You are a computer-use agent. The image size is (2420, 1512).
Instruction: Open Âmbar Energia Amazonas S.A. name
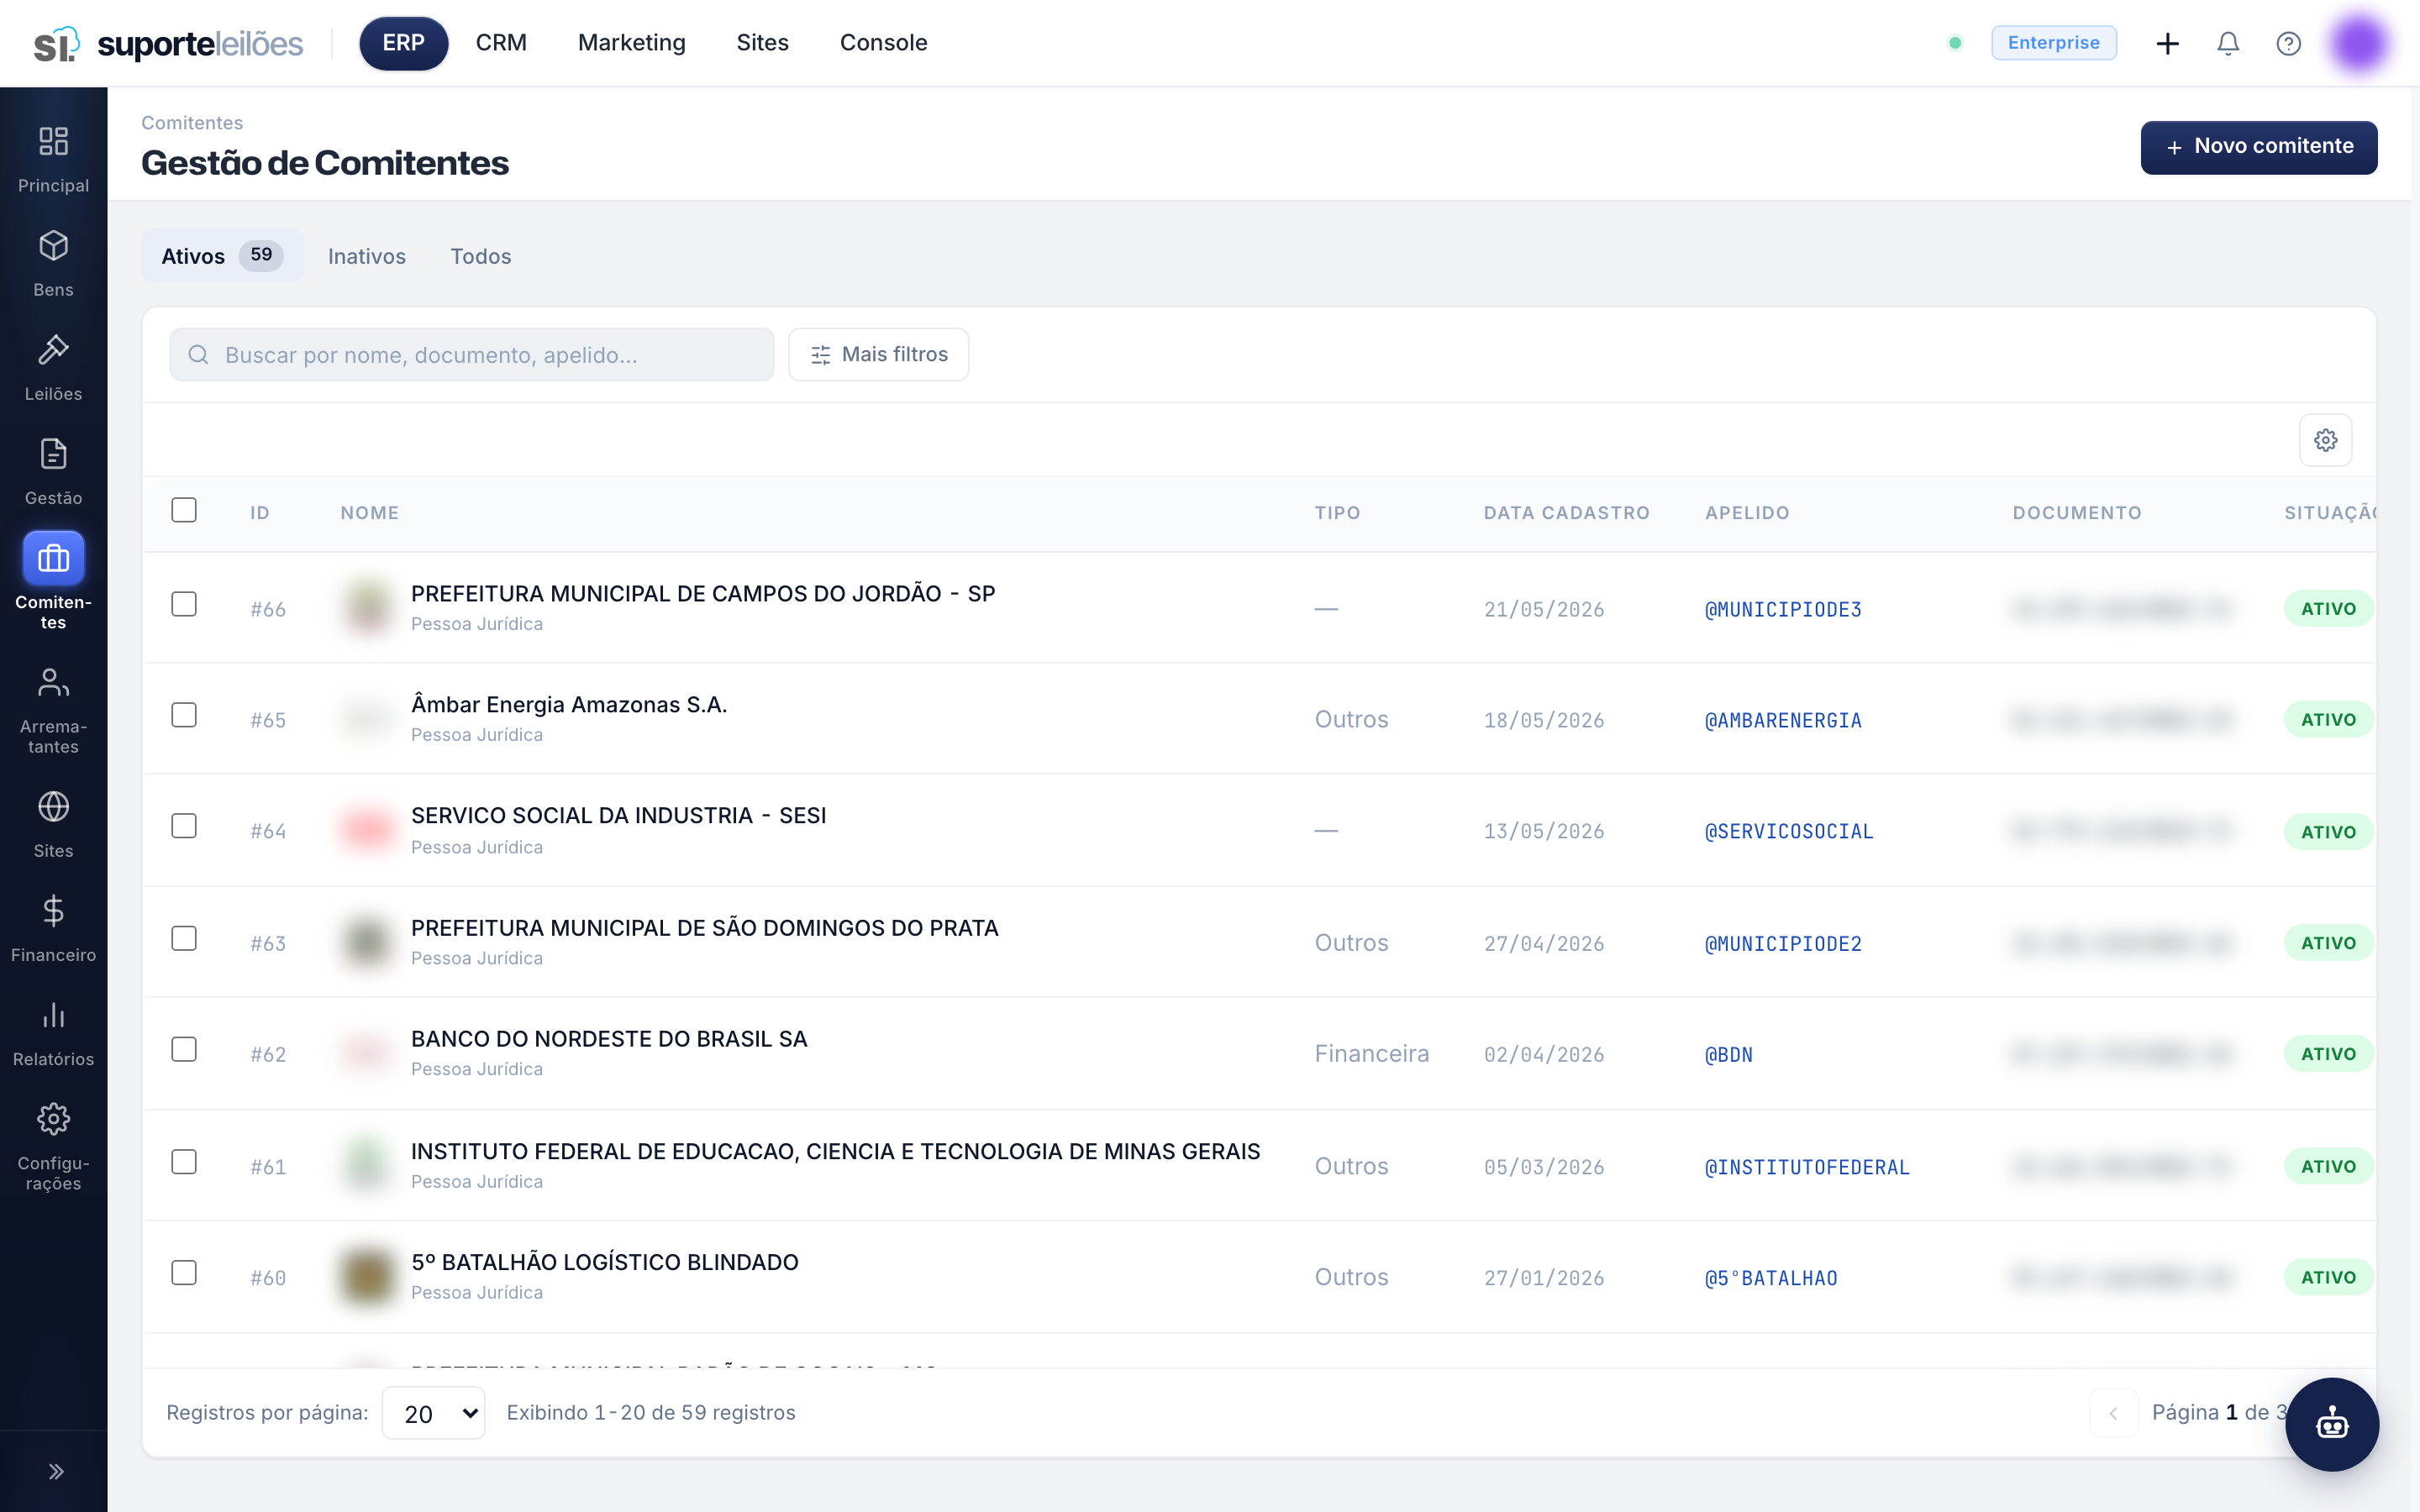click(x=569, y=705)
